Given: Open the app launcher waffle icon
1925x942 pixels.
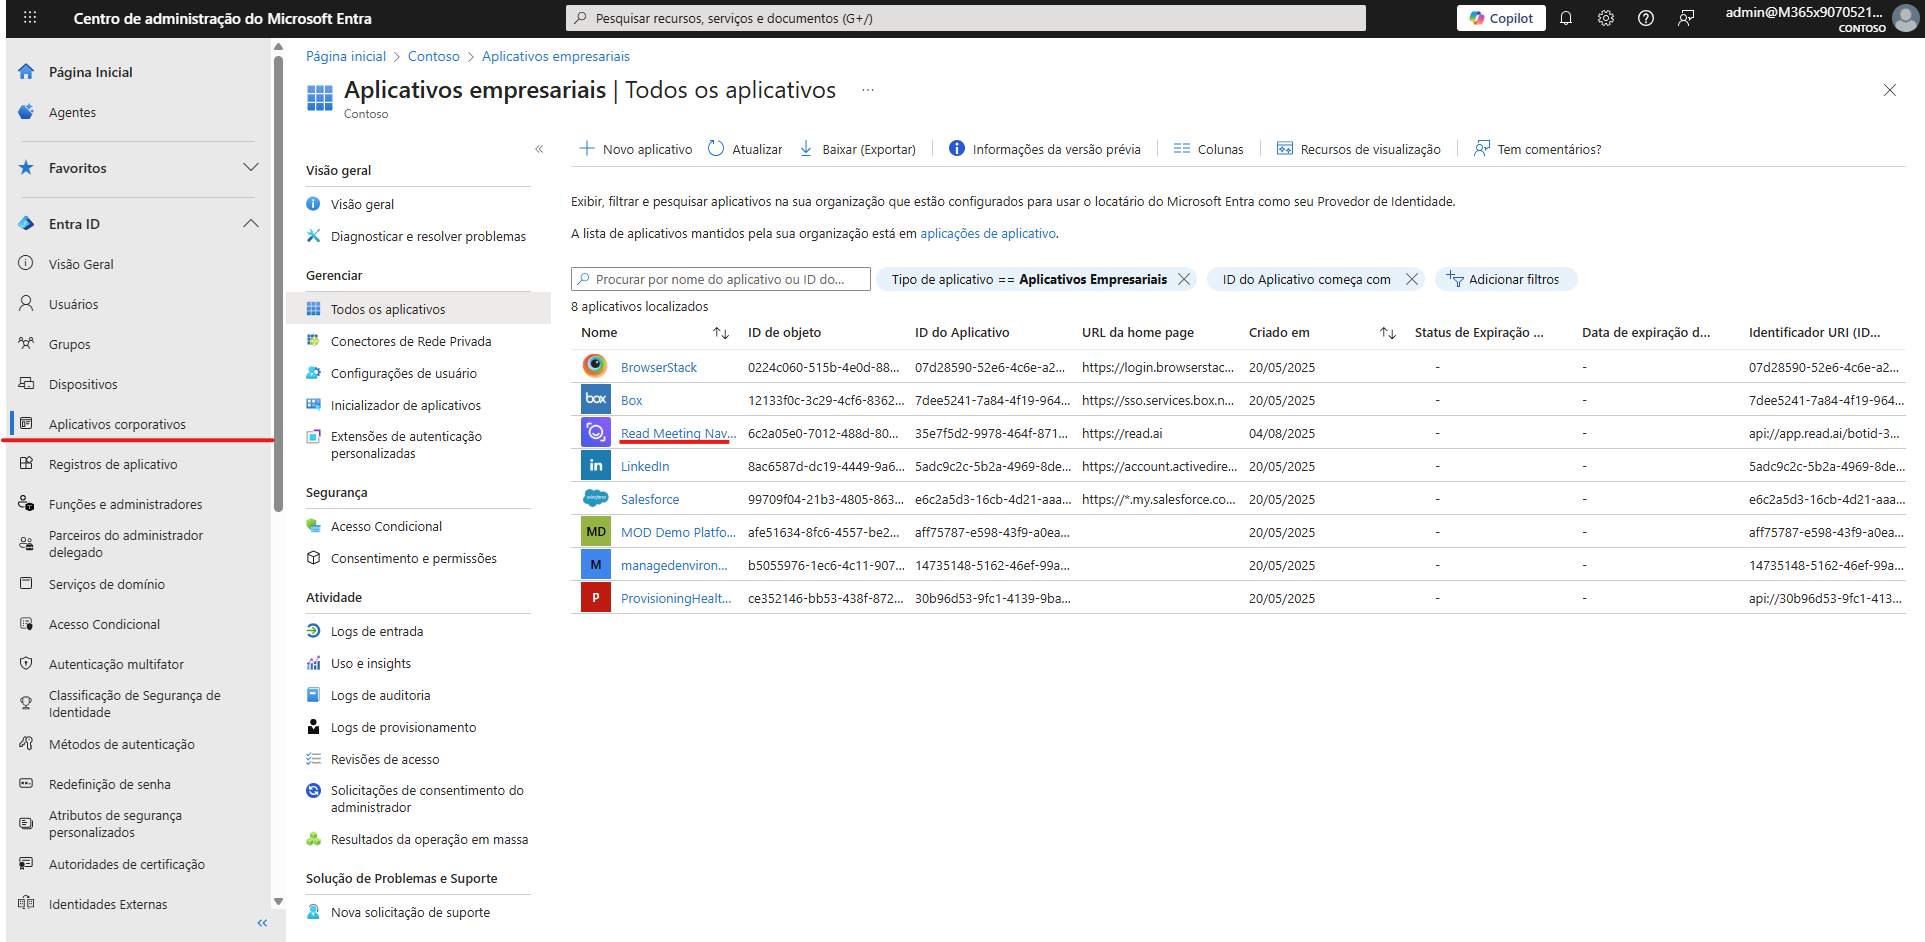Looking at the screenshot, I should pyautogui.click(x=30, y=18).
